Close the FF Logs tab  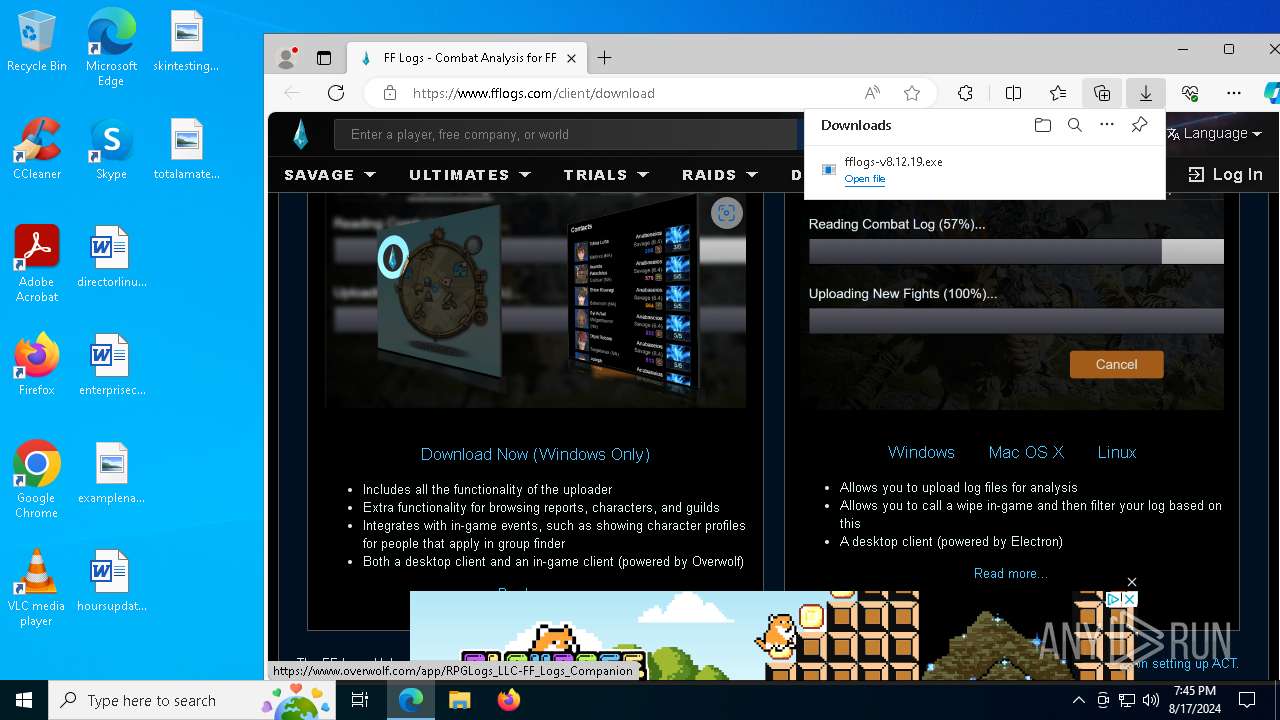pos(571,58)
